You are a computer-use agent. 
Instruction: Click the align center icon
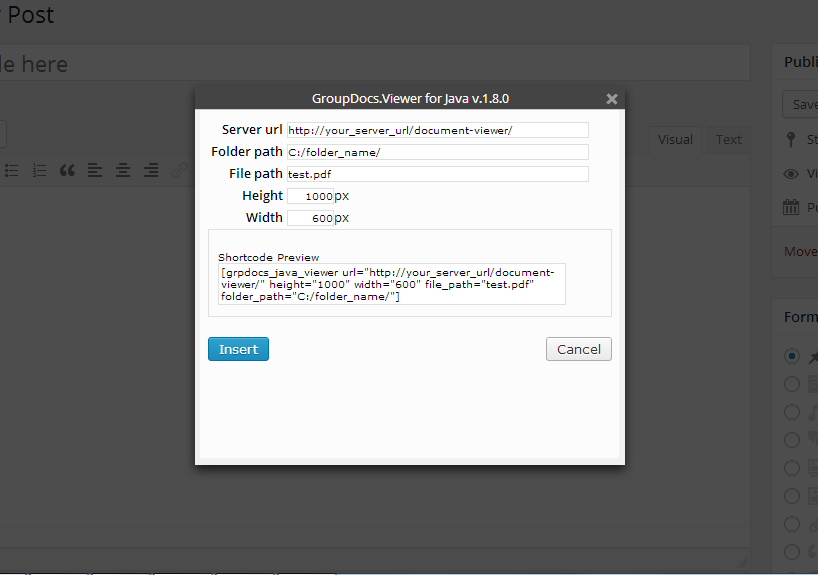coord(122,170)
